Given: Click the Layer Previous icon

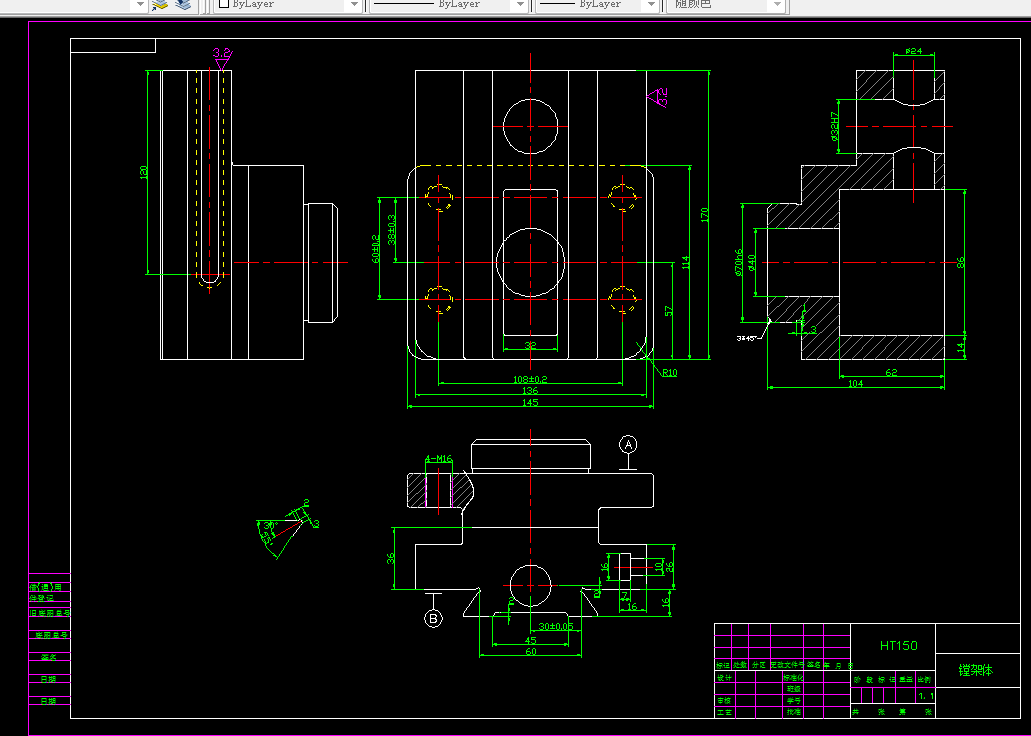Looking at the screenshot, I should [x=183, y=5].
